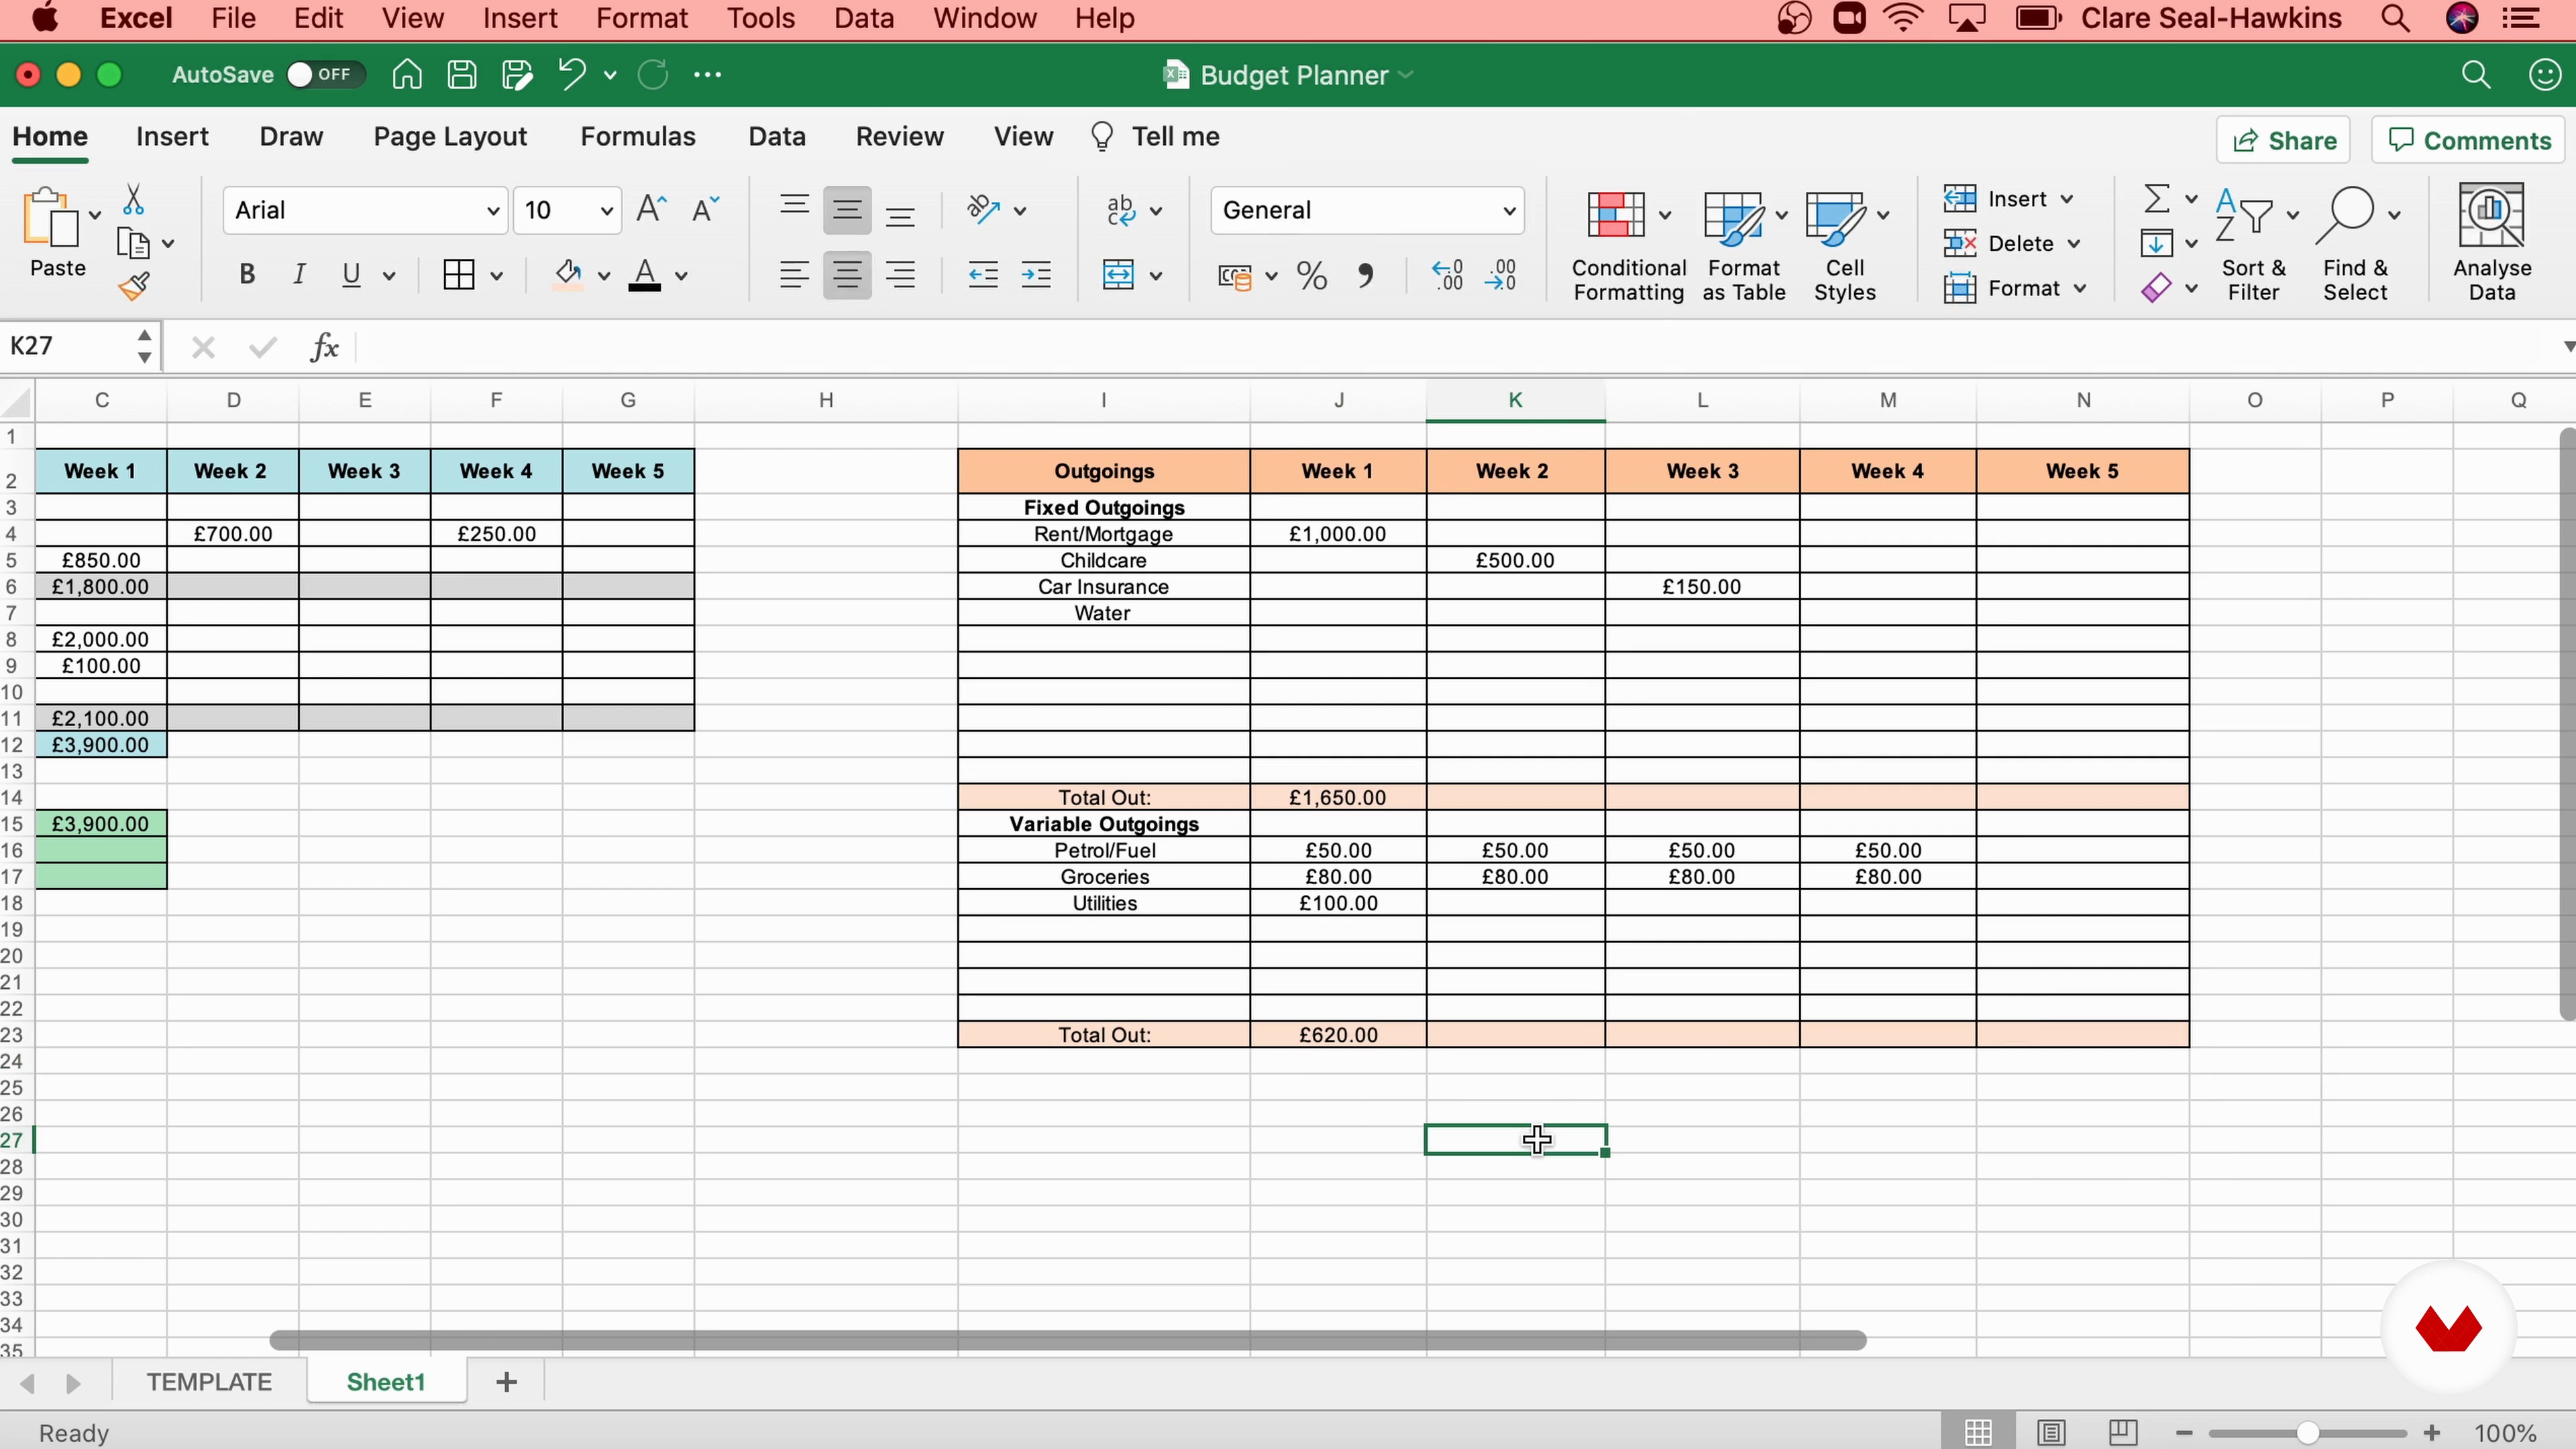Decrease decimal places
Viewport: 2576px width, 1449px height.
pos(1501,275)
